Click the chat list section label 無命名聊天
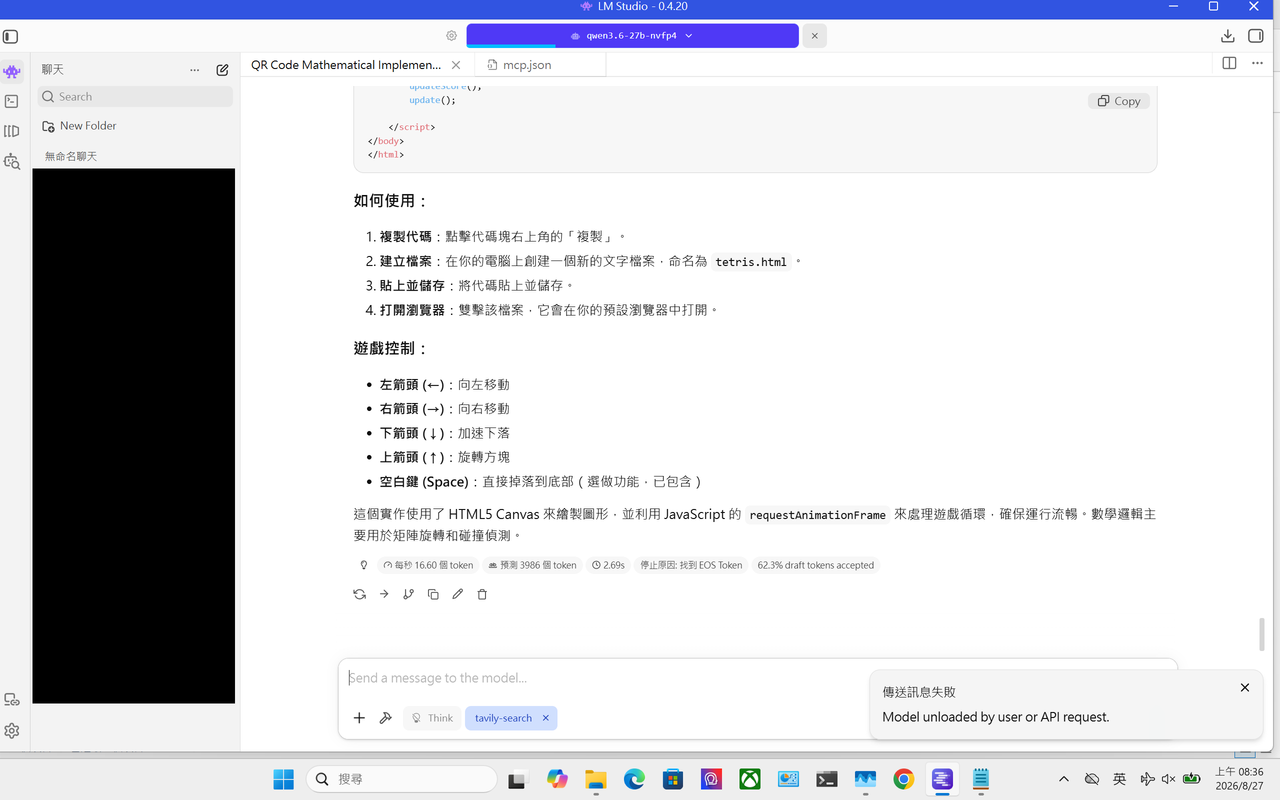The image size is (1280, 800). tap(71, 157)
